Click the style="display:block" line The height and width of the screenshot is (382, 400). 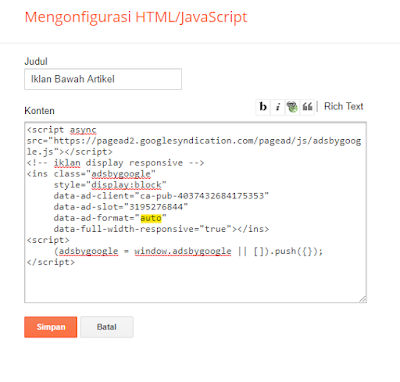coord(110,185)
